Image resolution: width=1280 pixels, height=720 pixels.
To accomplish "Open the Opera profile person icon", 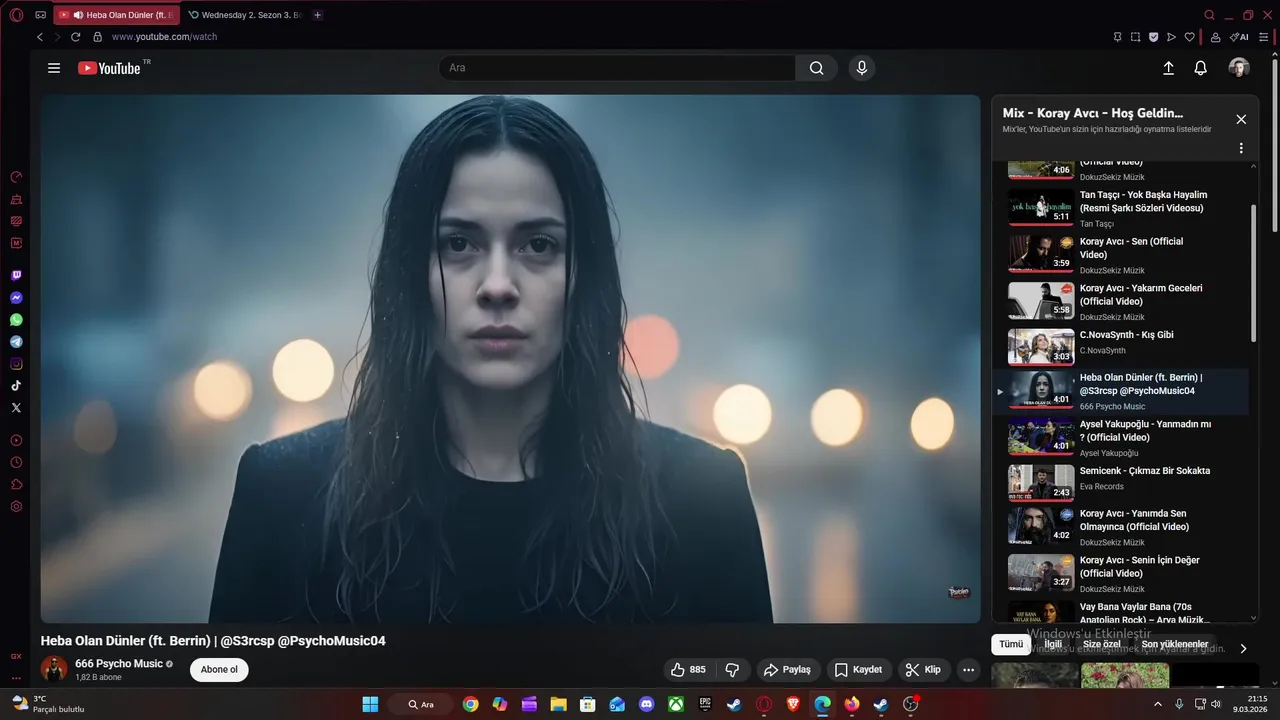I will click(1215, 37).
